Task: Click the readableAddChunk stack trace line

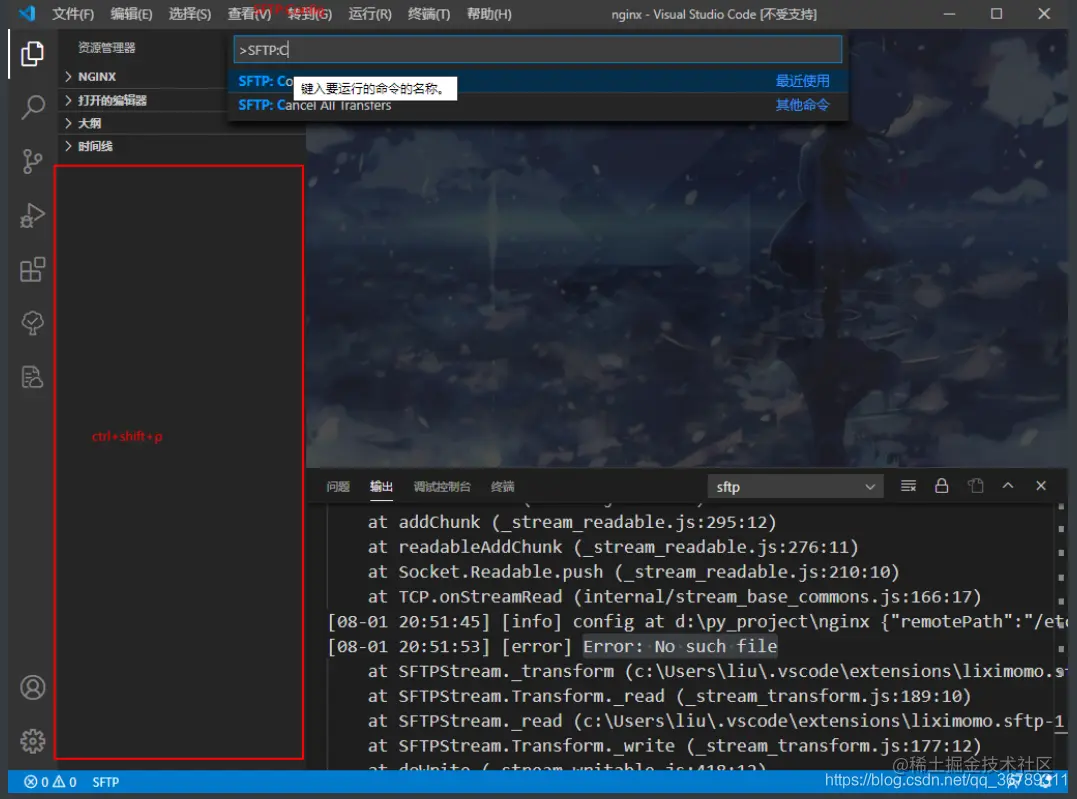Action: 613,547
